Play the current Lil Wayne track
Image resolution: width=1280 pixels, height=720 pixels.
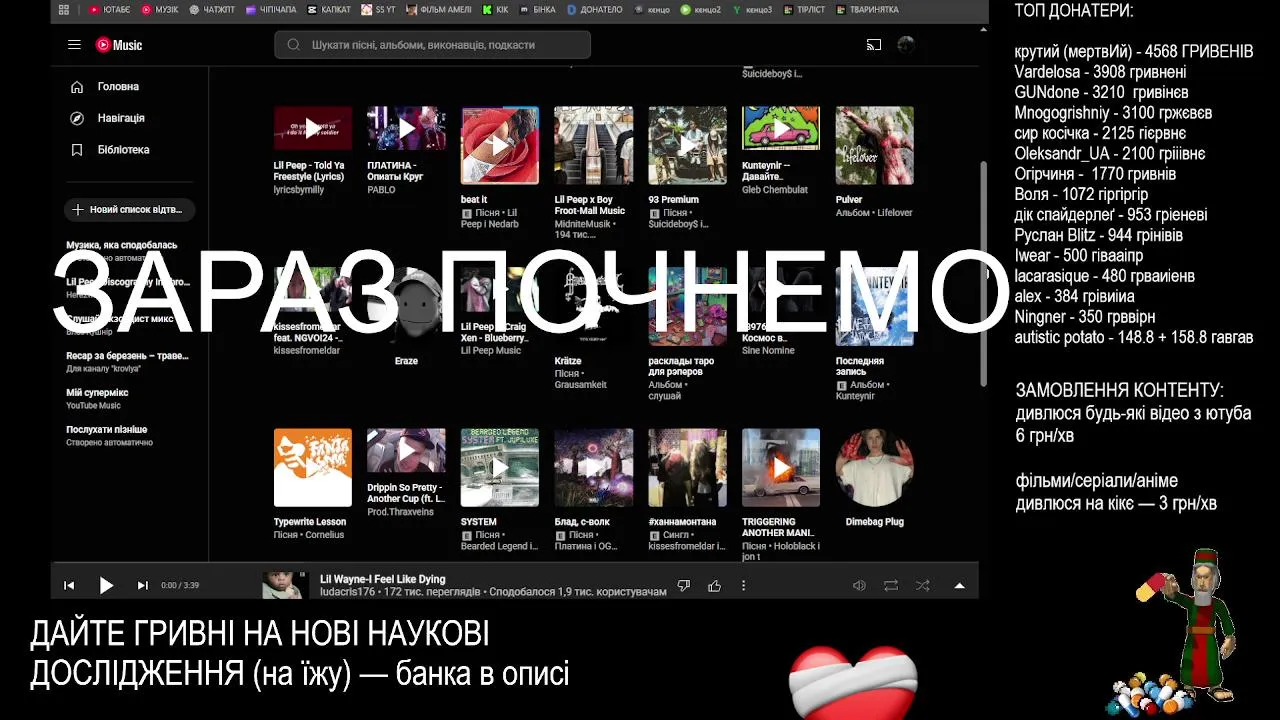[x=106, y=585]
